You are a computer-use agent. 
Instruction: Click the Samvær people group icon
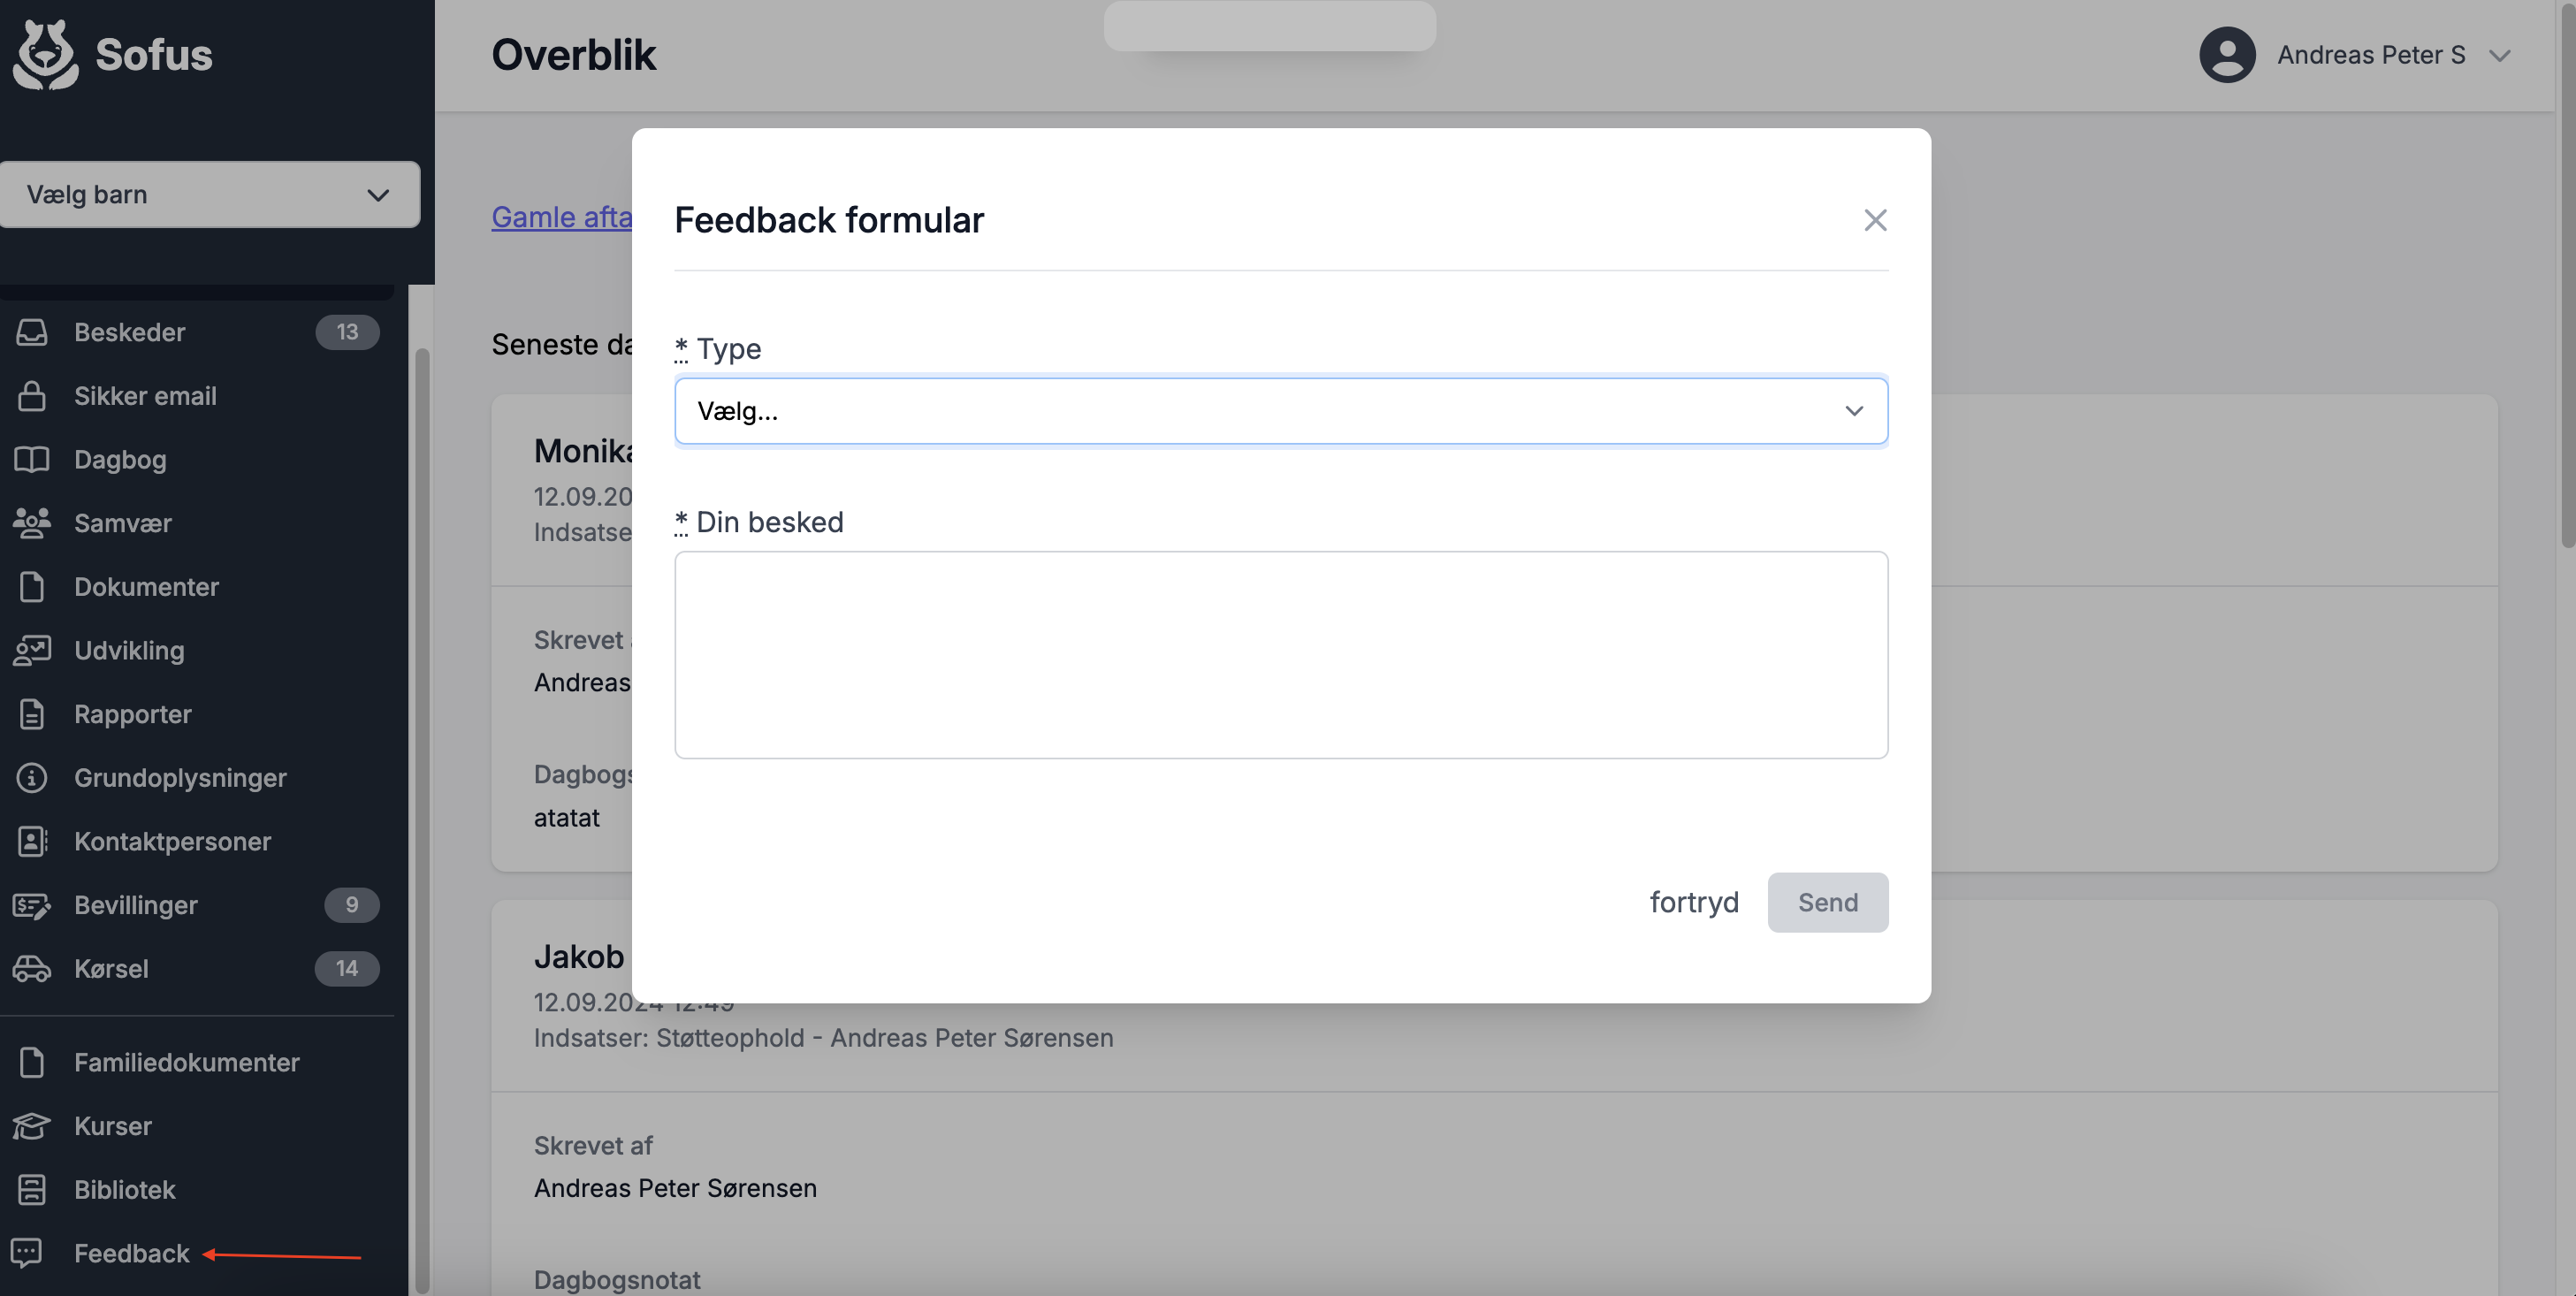[x=32, y=523]
